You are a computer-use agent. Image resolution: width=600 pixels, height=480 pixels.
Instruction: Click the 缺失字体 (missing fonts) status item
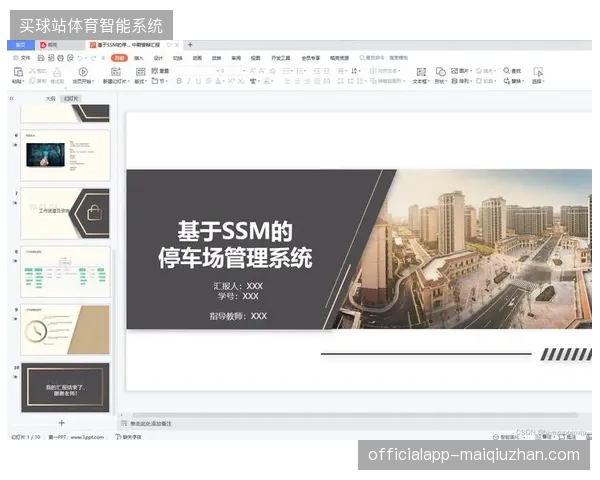click(129, 437)
